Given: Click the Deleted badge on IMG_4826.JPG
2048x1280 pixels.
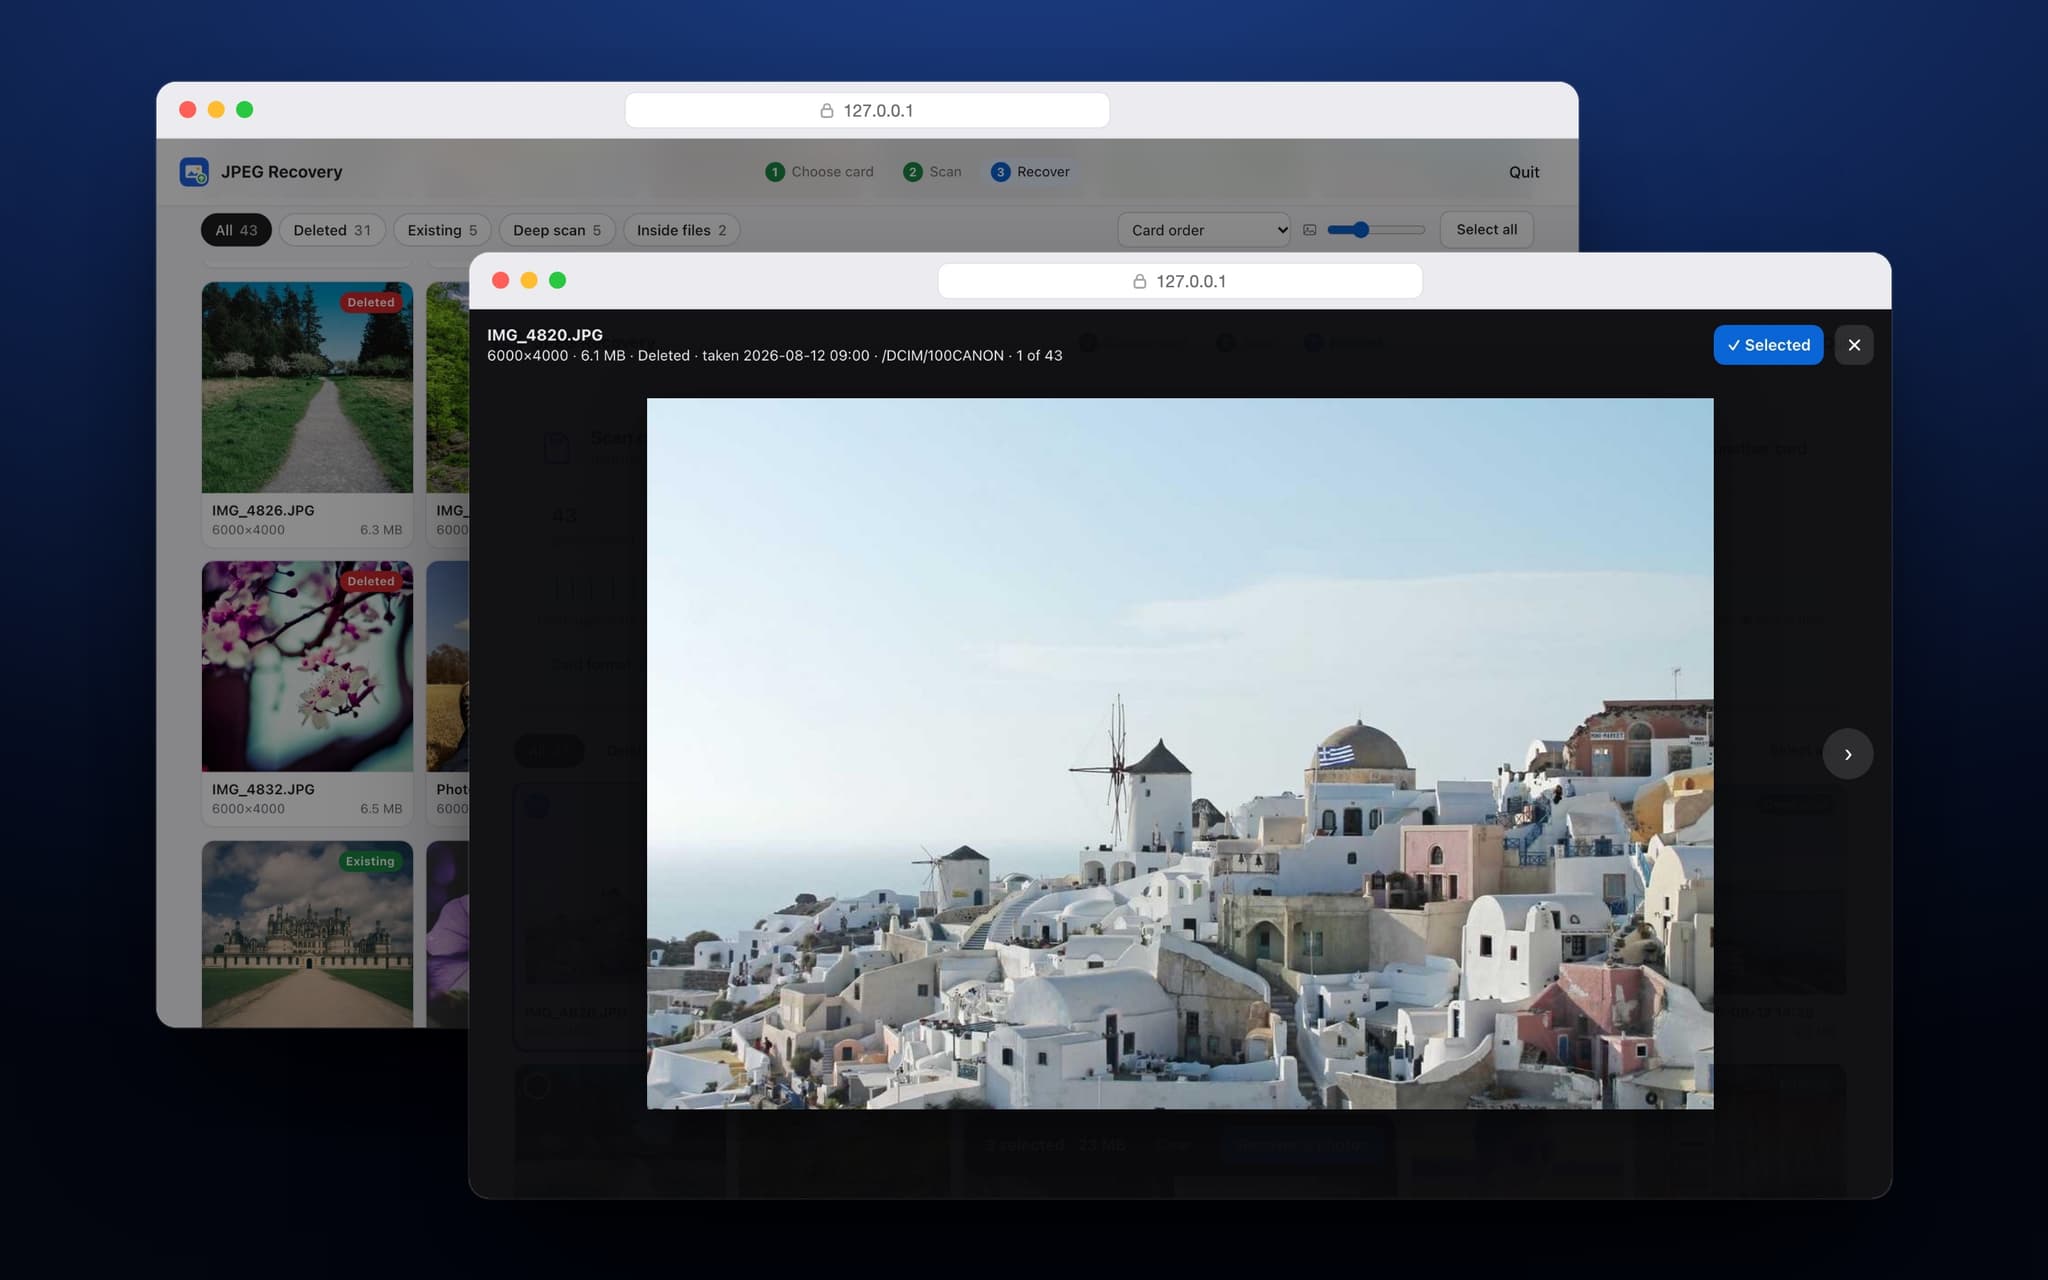Looking at the screenshot, I should [x=371, y=302].
